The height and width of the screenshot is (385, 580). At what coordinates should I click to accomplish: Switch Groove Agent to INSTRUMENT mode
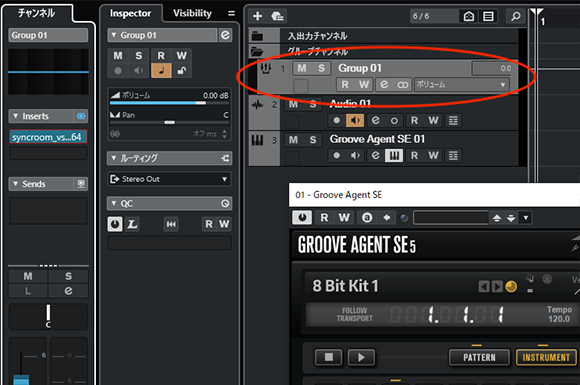pyautogui.click(x=546, y=358)
